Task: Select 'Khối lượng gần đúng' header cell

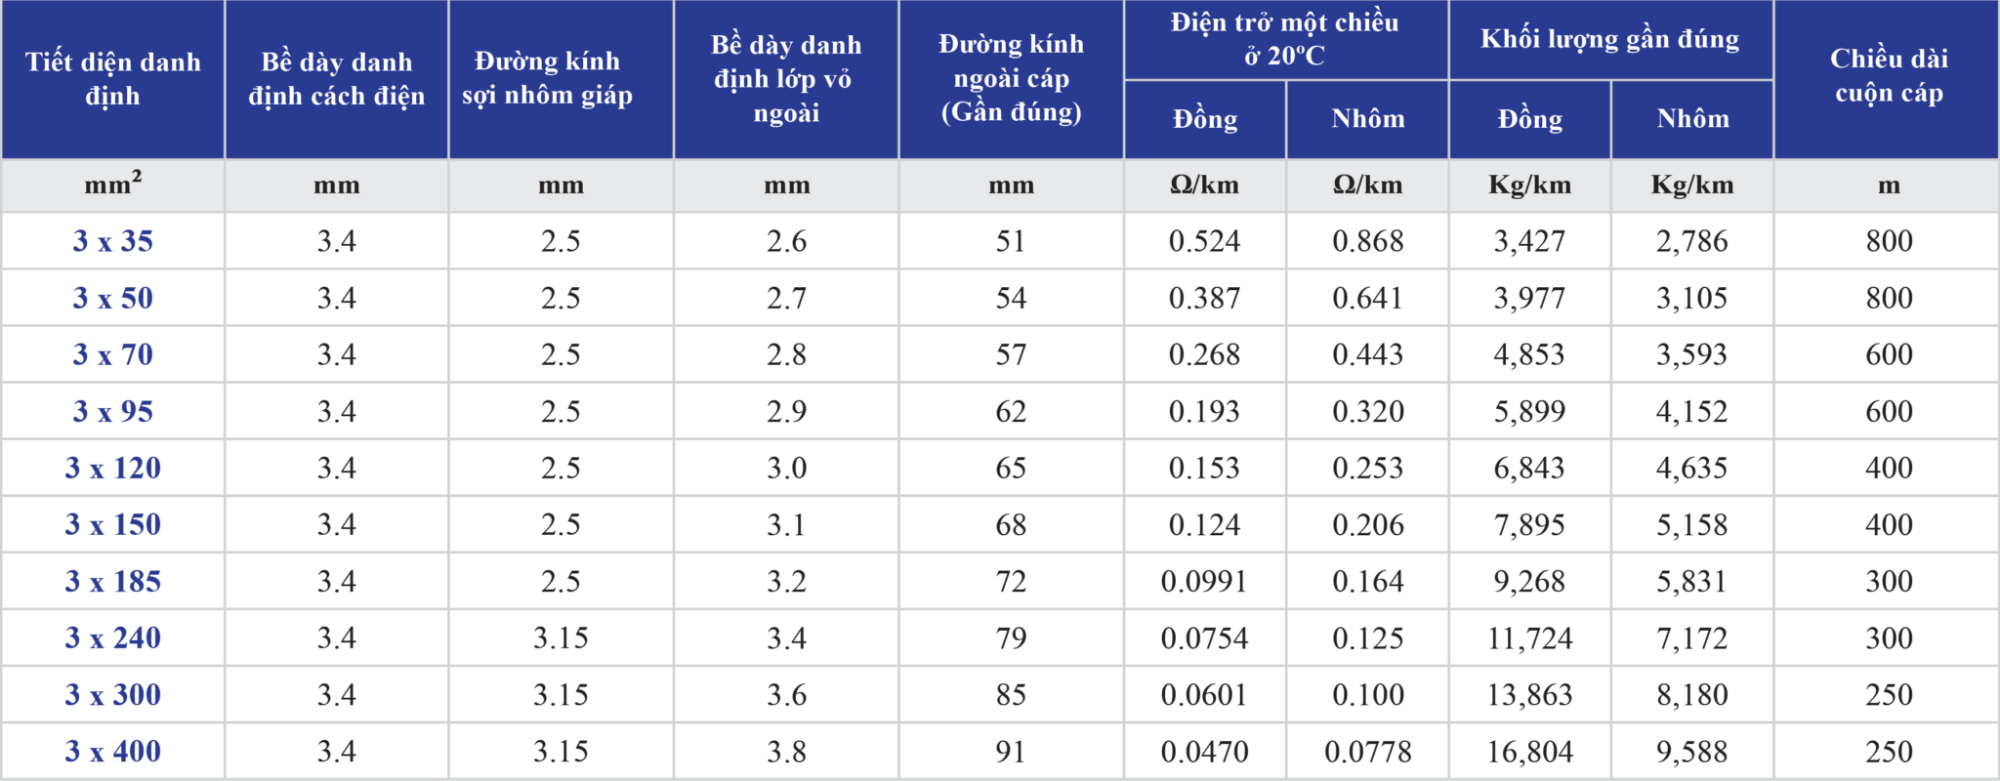Action: pos(1610,39)
